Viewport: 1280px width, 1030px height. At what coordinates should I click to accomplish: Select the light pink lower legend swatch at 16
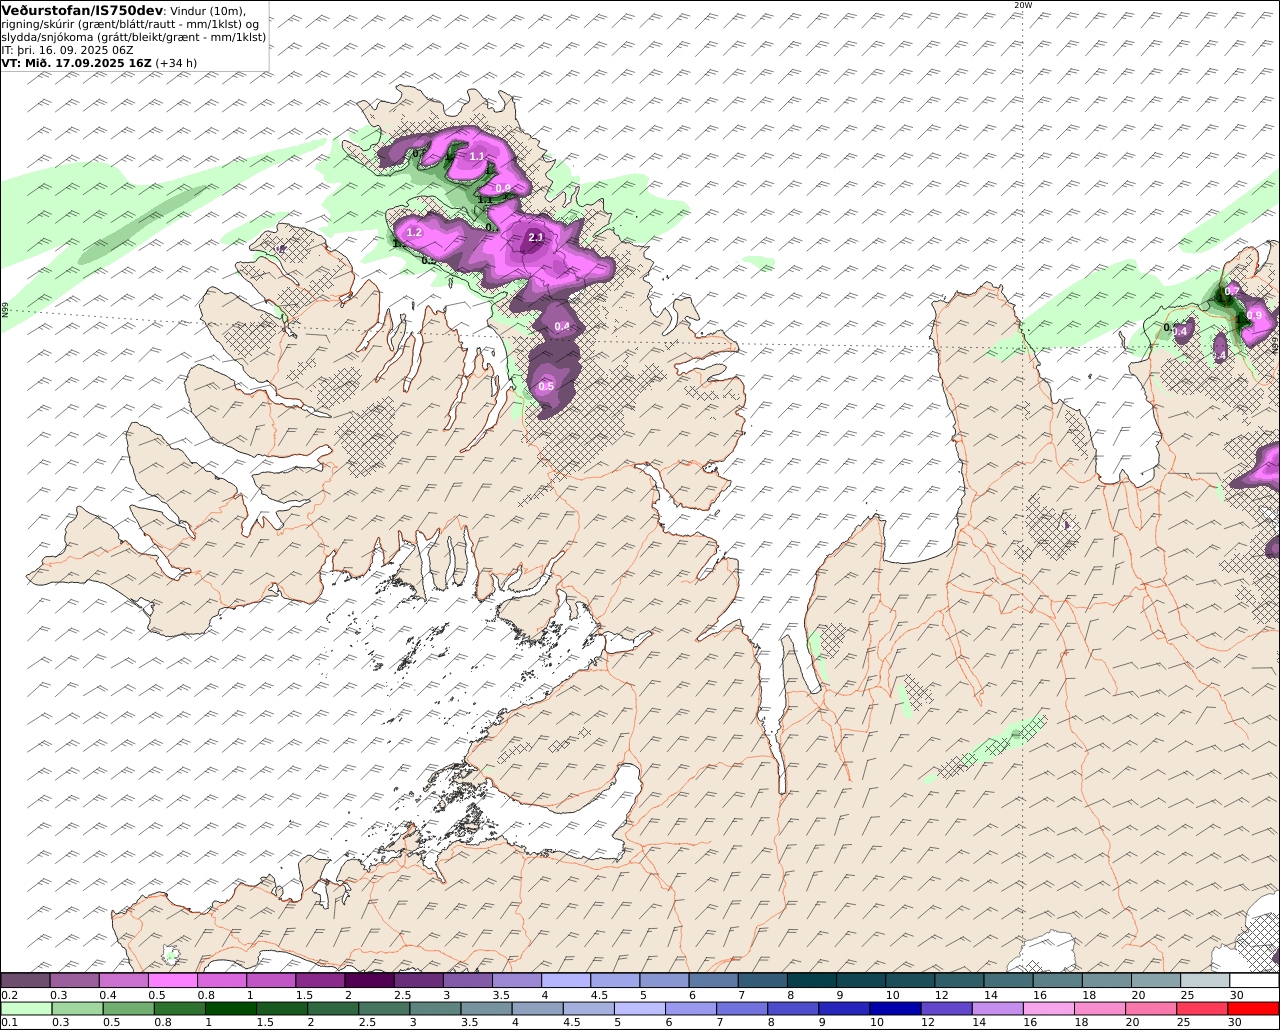tap(1048, 1008)
